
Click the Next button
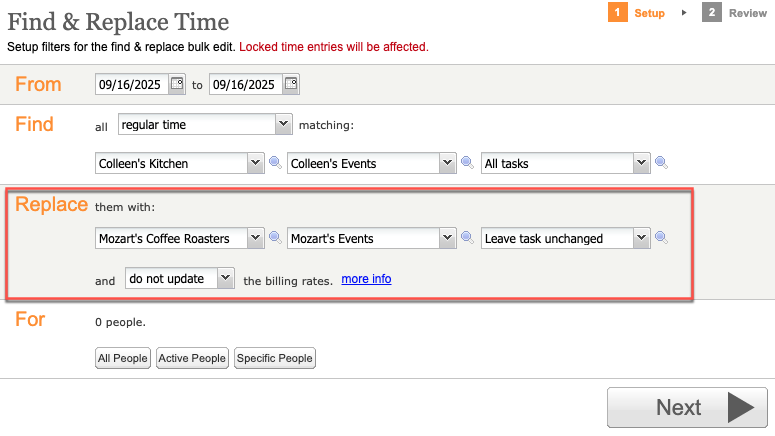pos(688,407)
